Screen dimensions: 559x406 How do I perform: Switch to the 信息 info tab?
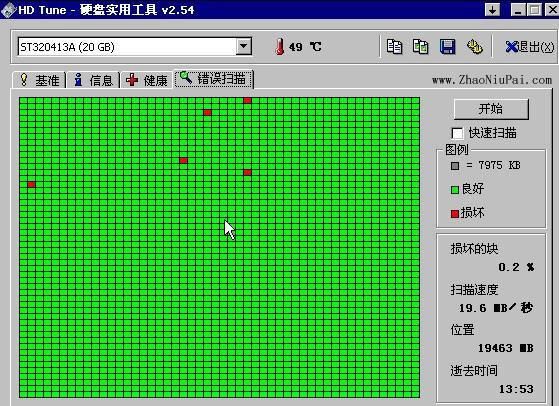[93, 79]
